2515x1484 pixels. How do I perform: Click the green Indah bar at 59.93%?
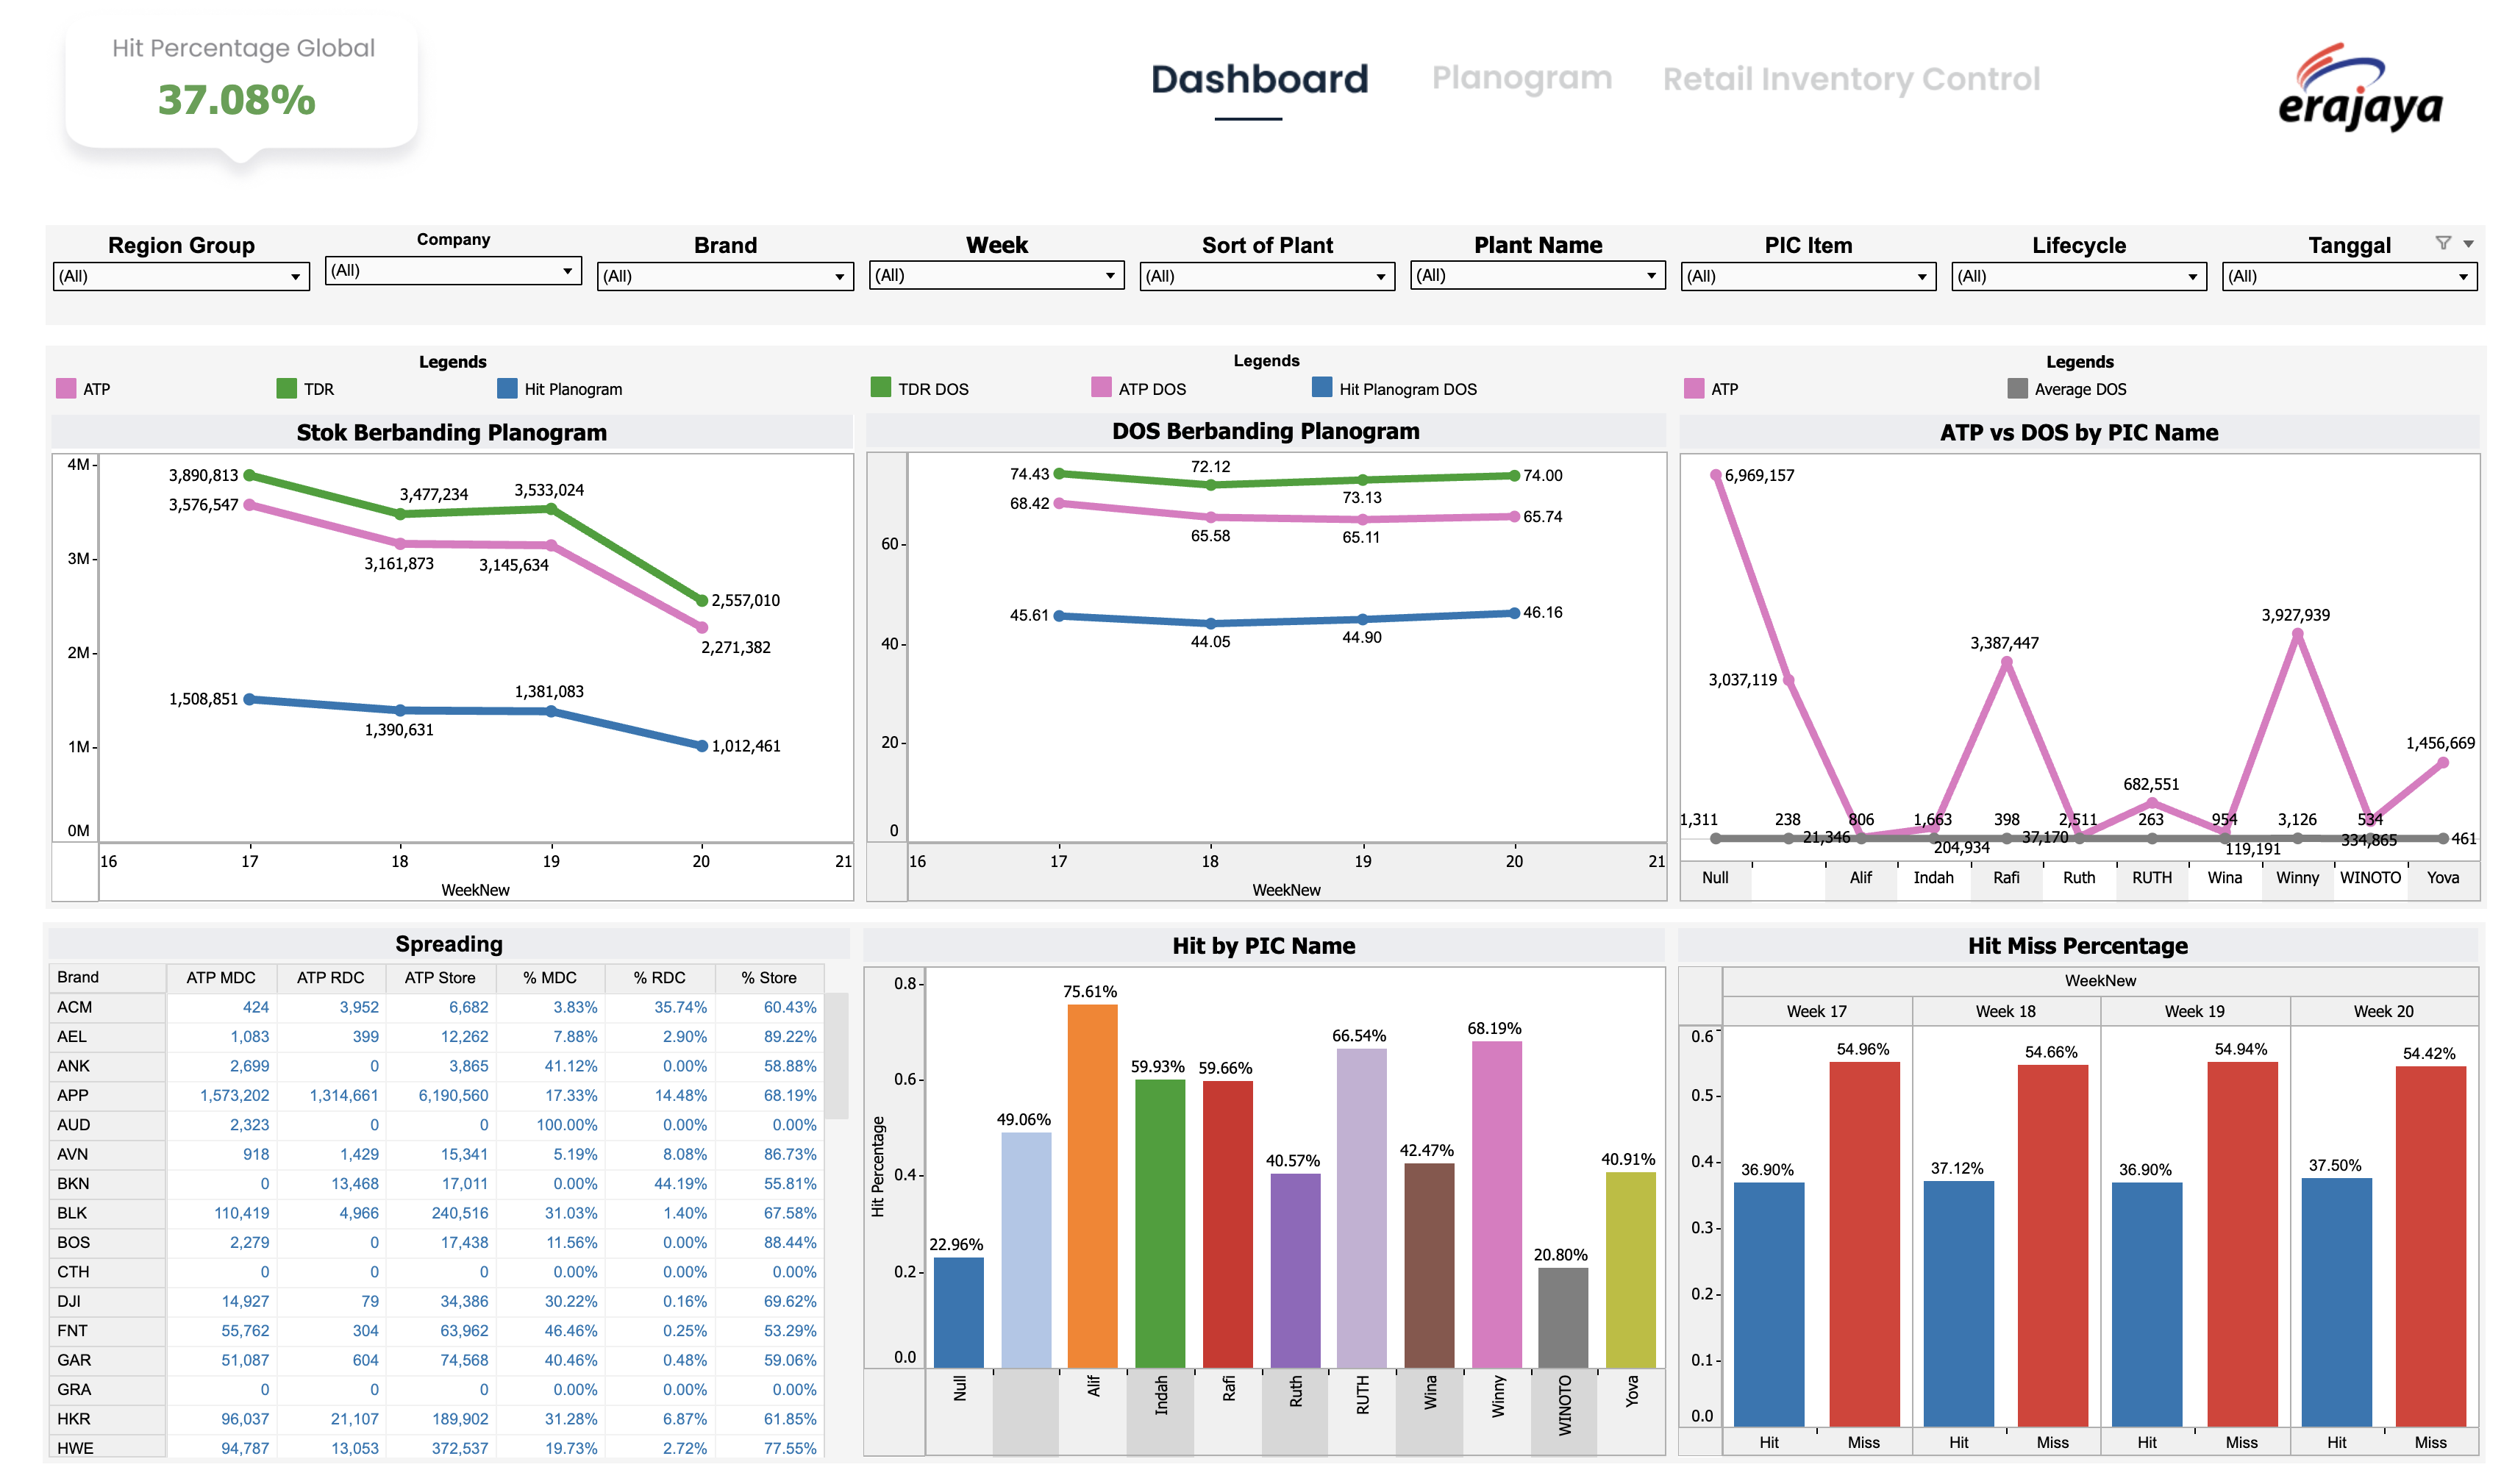click(x=1160, y=1224)
